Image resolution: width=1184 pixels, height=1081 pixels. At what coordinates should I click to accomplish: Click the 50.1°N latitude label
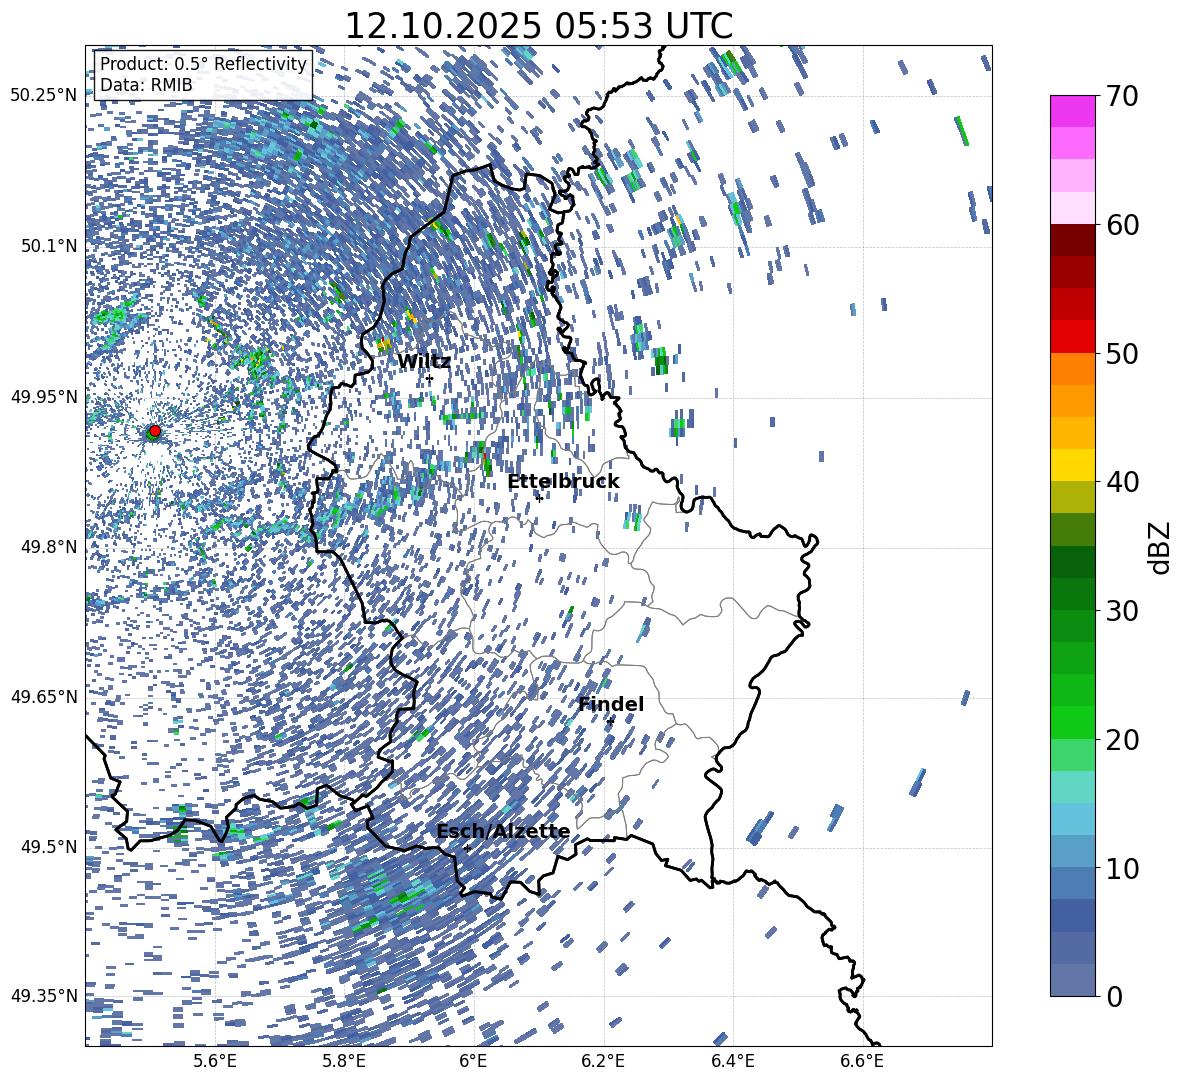click(x=50, y=246)
